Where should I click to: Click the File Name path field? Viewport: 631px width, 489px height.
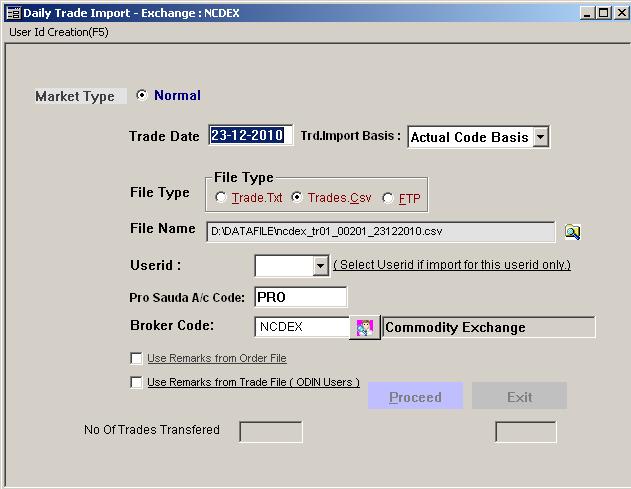click(x=380, y=232)
